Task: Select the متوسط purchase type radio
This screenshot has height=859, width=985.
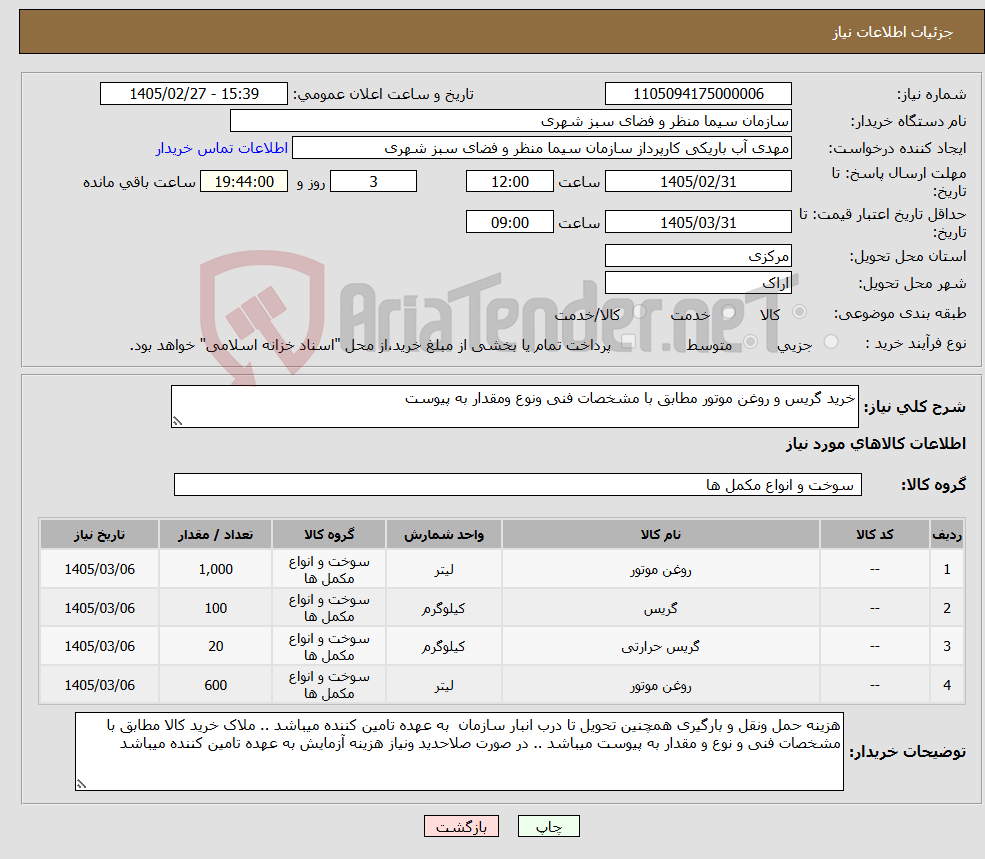Action: pyautogui.click(x=750, y=342)
